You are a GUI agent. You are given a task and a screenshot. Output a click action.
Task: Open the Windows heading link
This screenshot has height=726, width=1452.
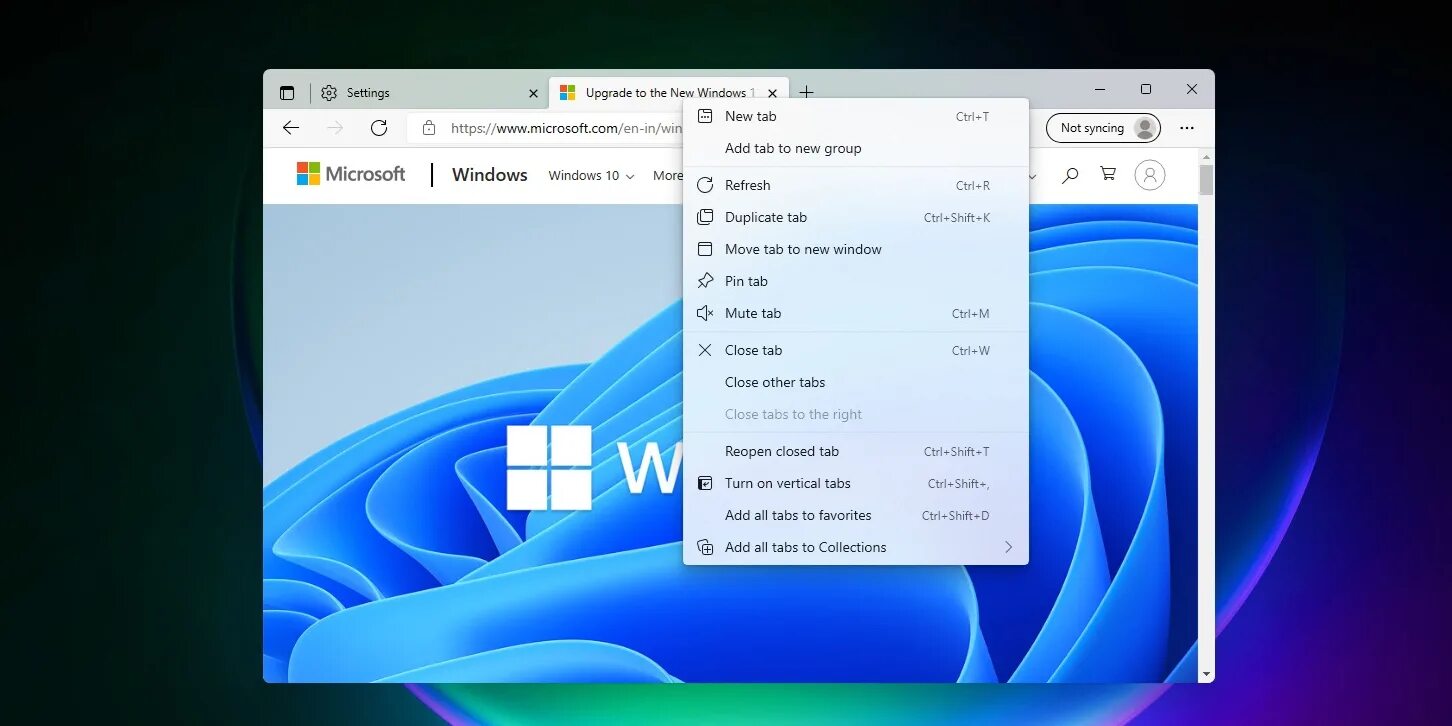click(490, 175)
